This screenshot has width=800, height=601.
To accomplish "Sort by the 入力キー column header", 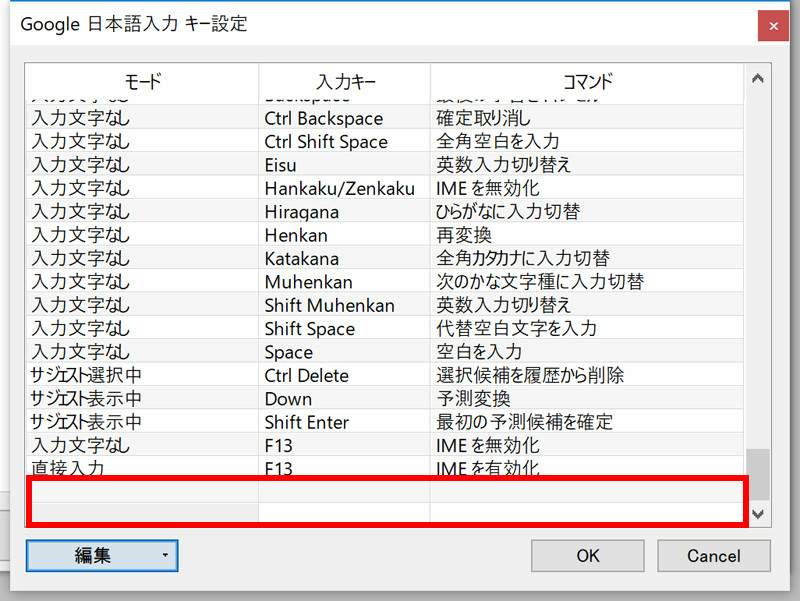I will (345, 82).
